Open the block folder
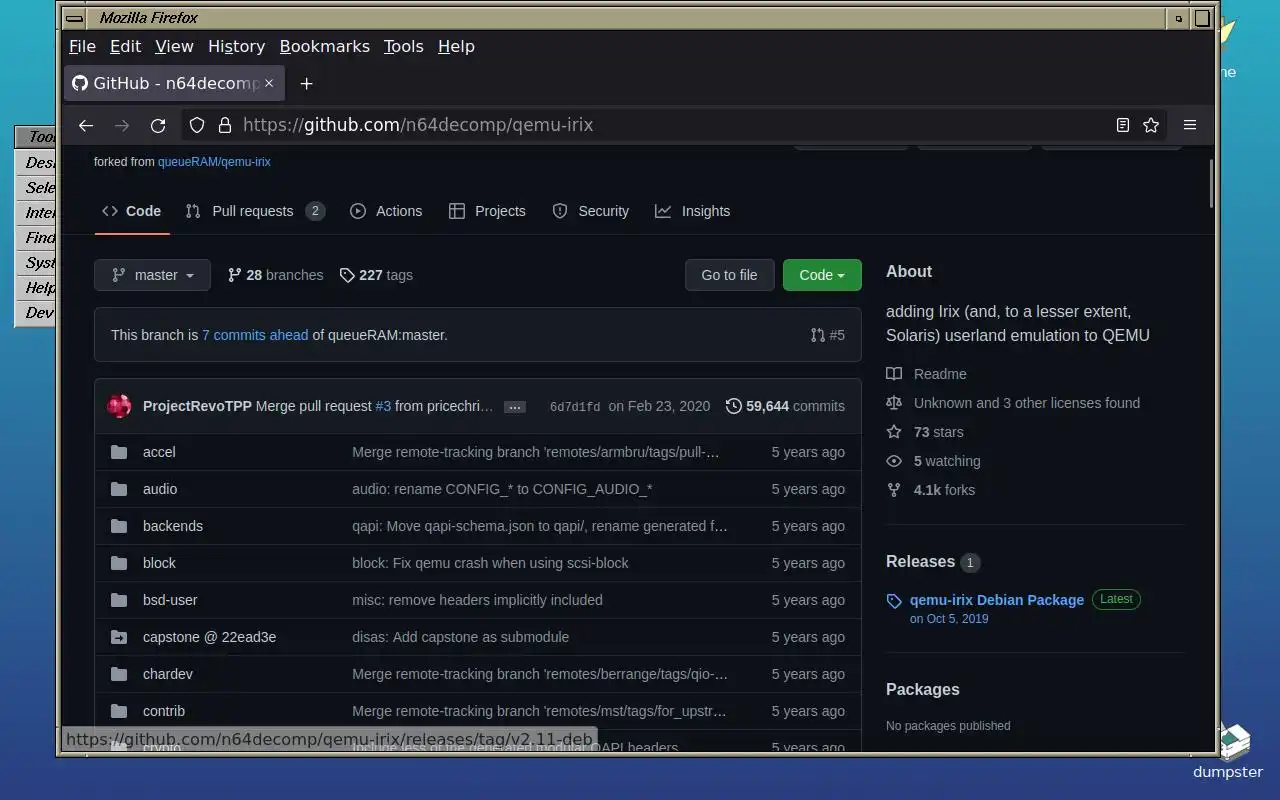1280x800 pixels. tap(159, 563)
